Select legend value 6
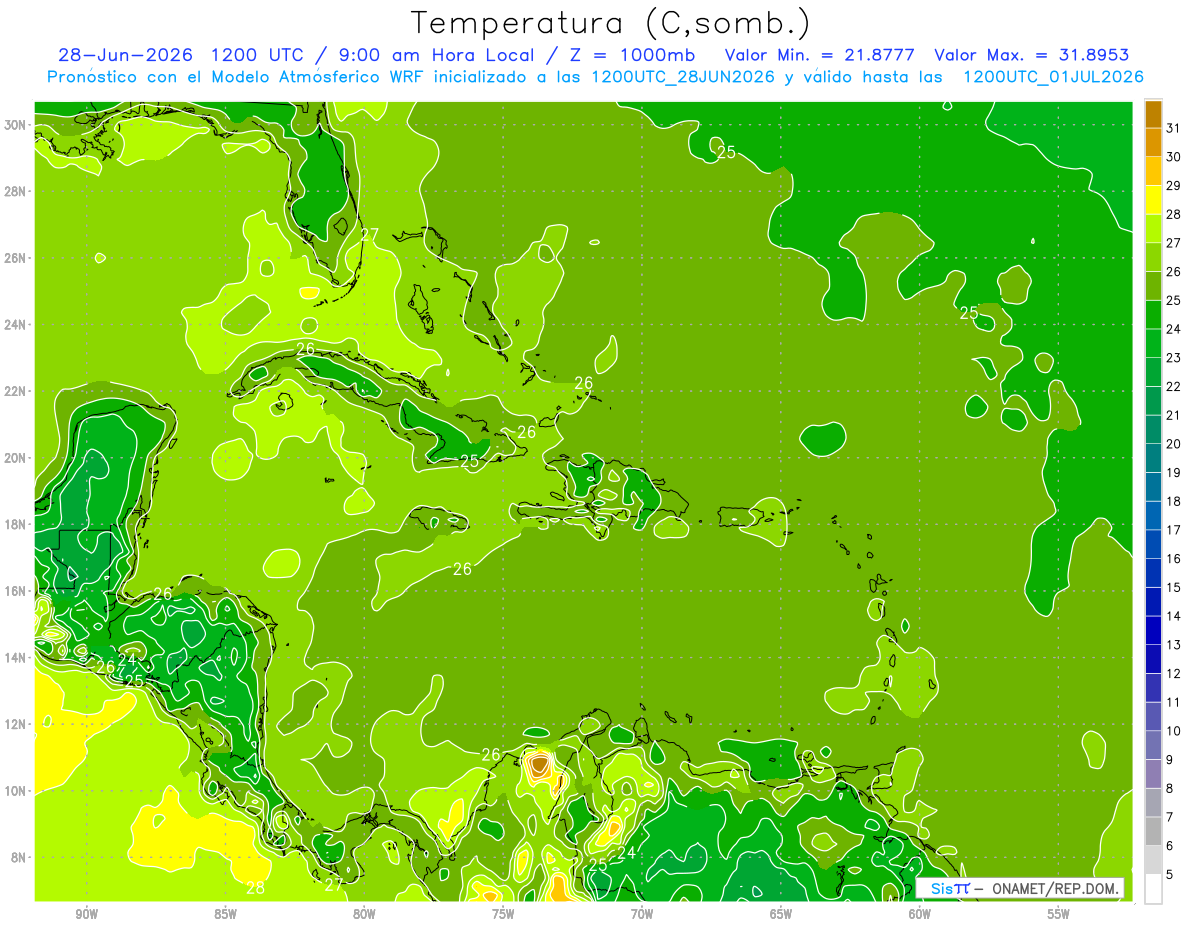The width and height of the screenshot is (1200, 927). 1170,845
